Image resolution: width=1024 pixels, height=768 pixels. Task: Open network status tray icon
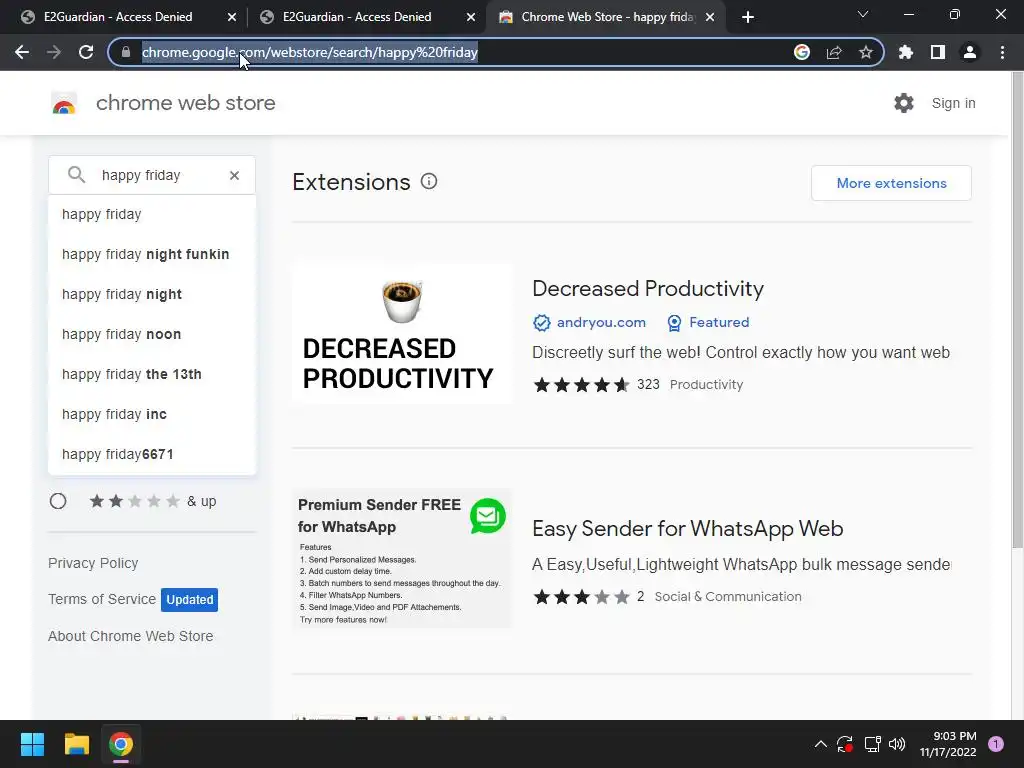click(x=872, y=744)
